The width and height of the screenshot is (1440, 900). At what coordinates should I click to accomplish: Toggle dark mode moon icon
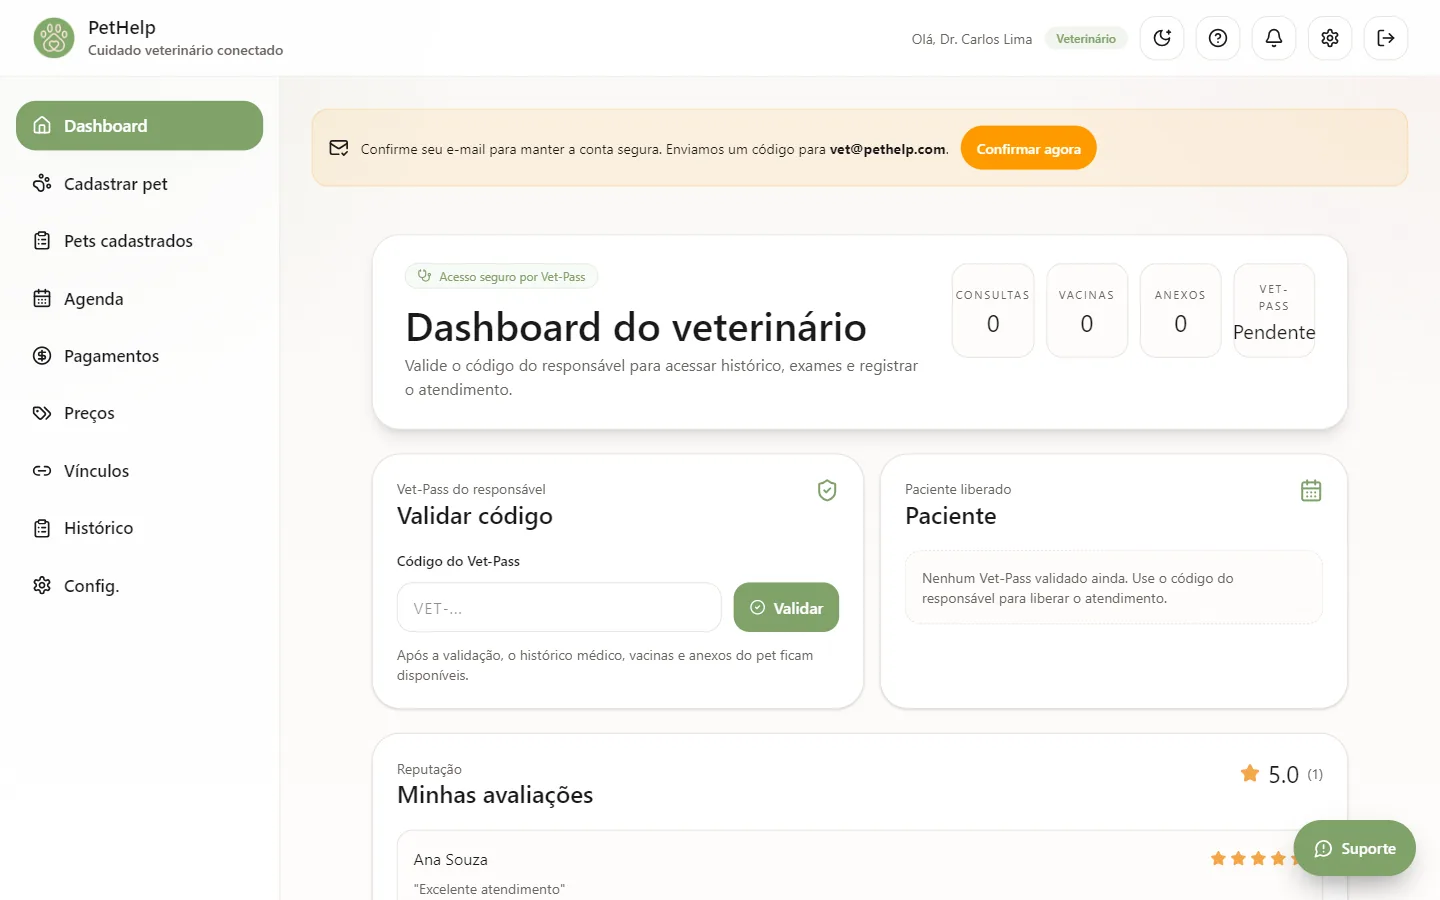[1162, 38]
